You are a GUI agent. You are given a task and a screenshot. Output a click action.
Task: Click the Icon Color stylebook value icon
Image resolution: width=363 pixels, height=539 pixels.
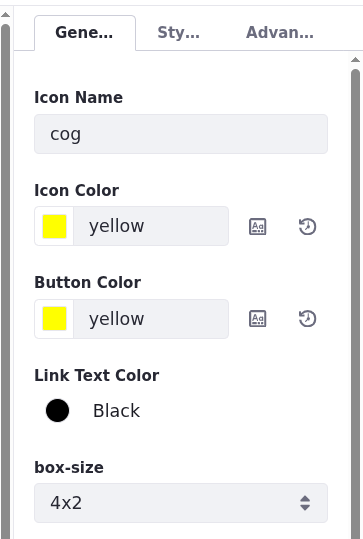click(257, 227)
